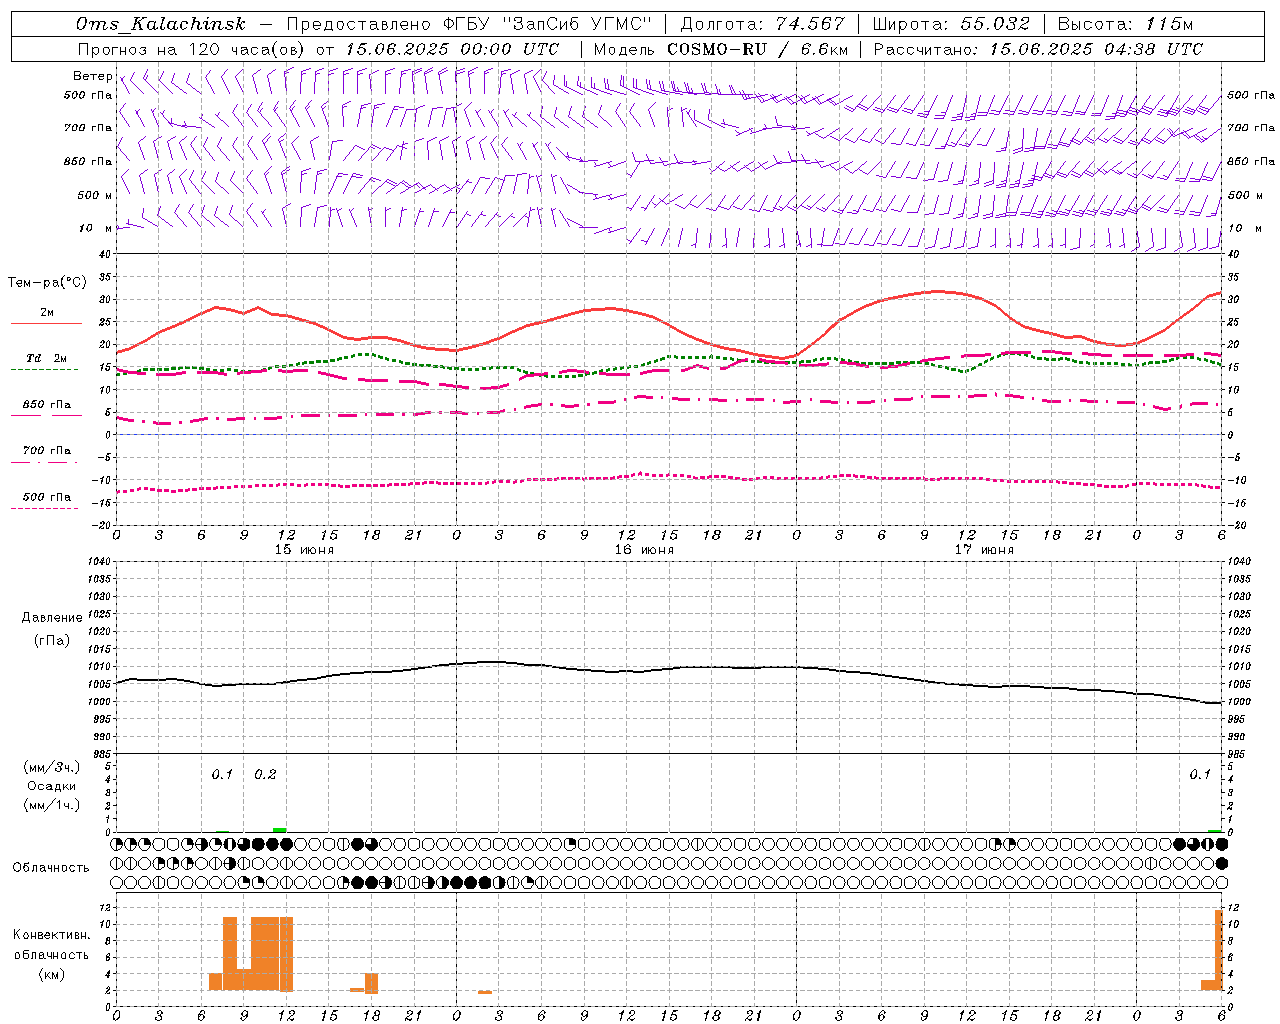Click the 16 июня date label
1280x1024 pixels.
coord(644,550)
